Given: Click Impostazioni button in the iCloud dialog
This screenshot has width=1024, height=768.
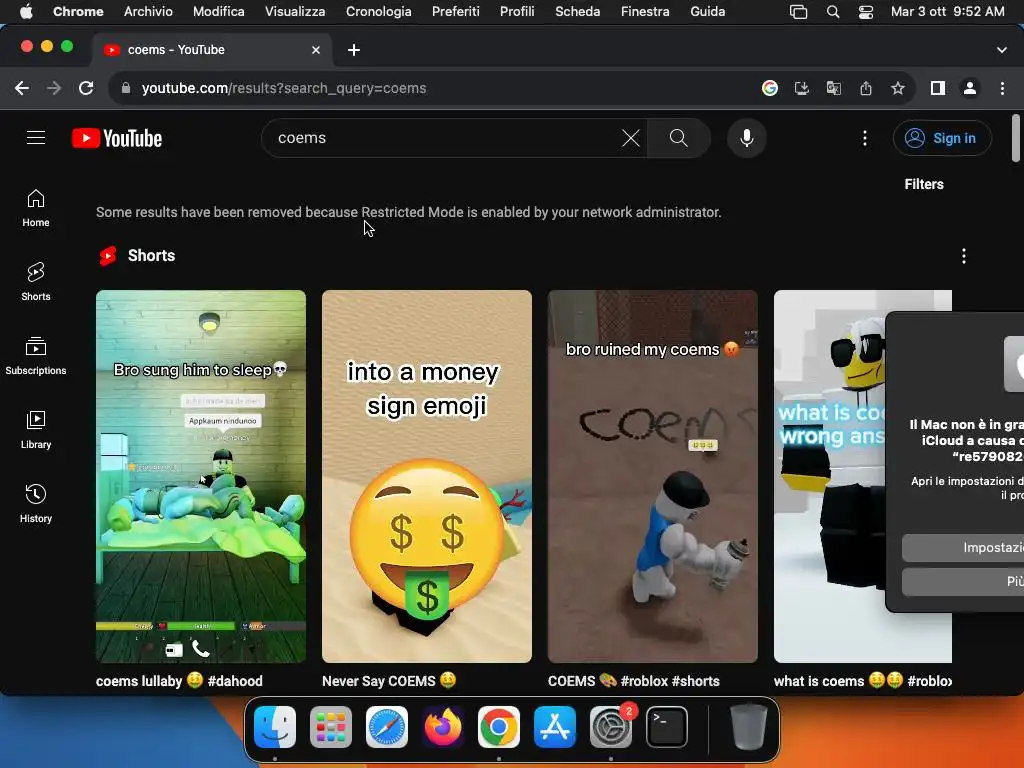Looking at the screenshot, I should (963, 547).
